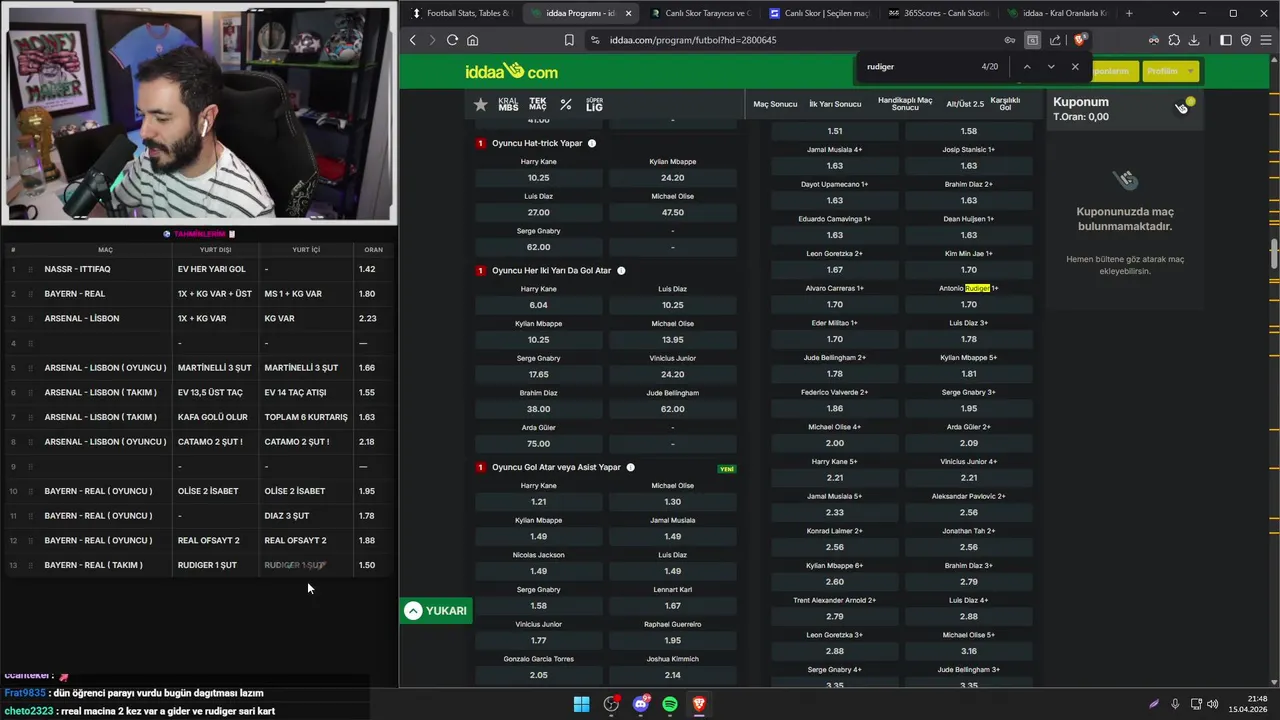
Task: Click the YUKARI scroll-to-top button
Action: [x=436, y=611]
